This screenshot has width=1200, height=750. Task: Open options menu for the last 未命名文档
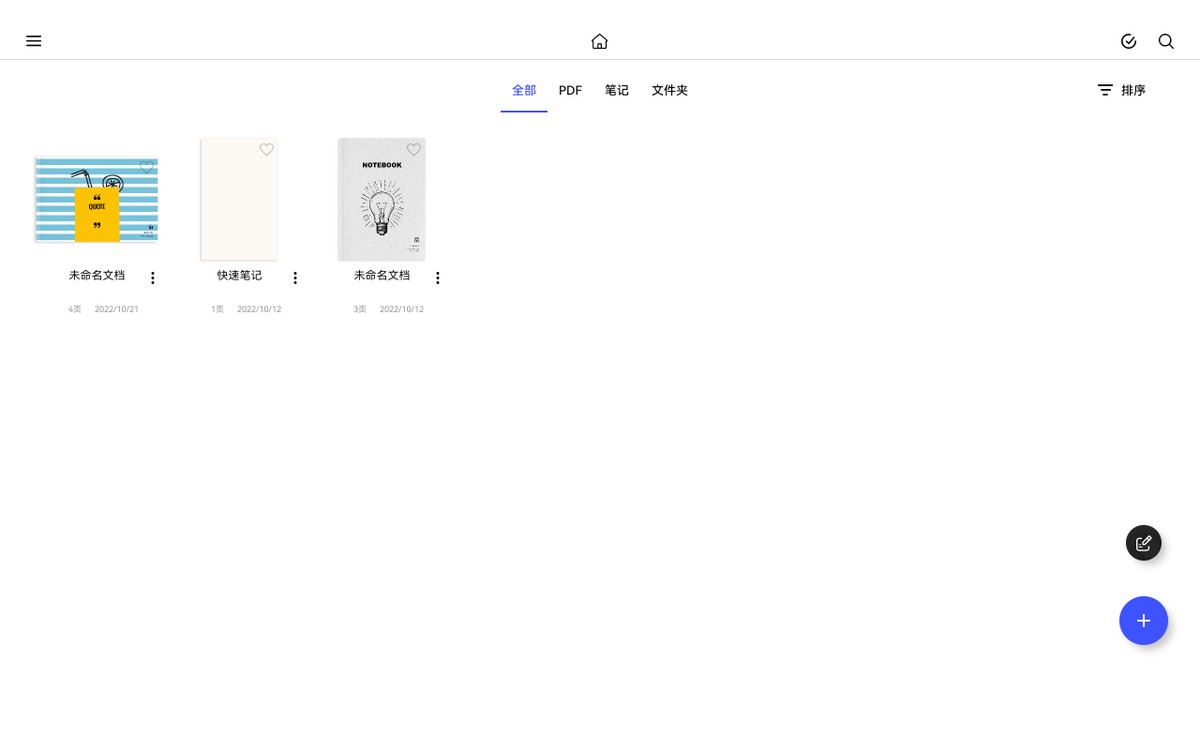coord(437,277)
